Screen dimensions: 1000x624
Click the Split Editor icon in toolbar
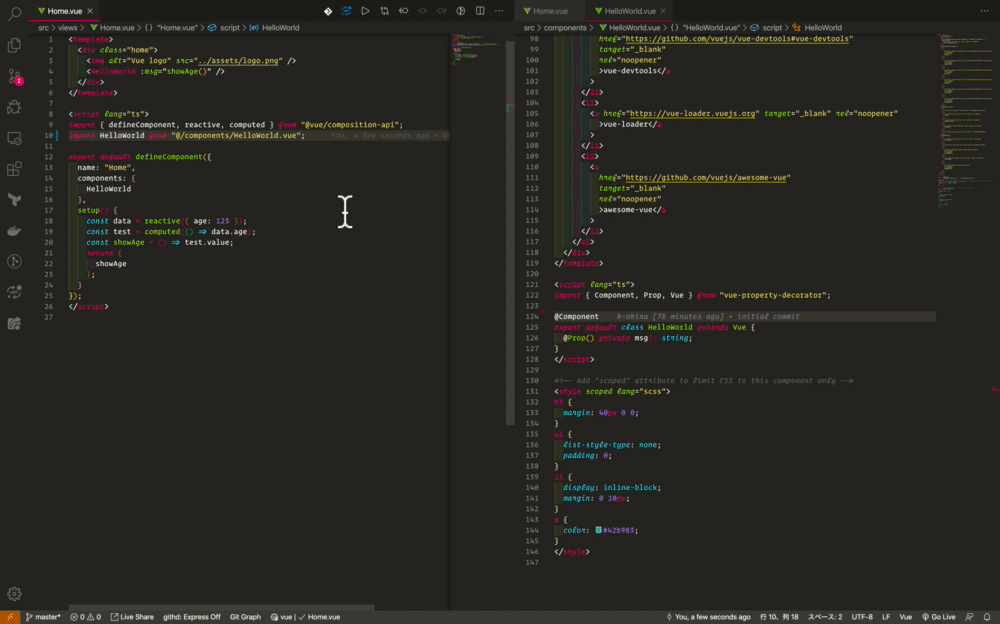[480, 11]
